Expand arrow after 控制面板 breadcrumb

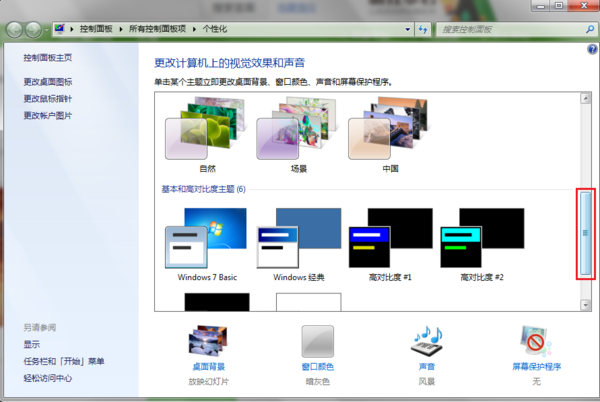(x=121, y=29)
